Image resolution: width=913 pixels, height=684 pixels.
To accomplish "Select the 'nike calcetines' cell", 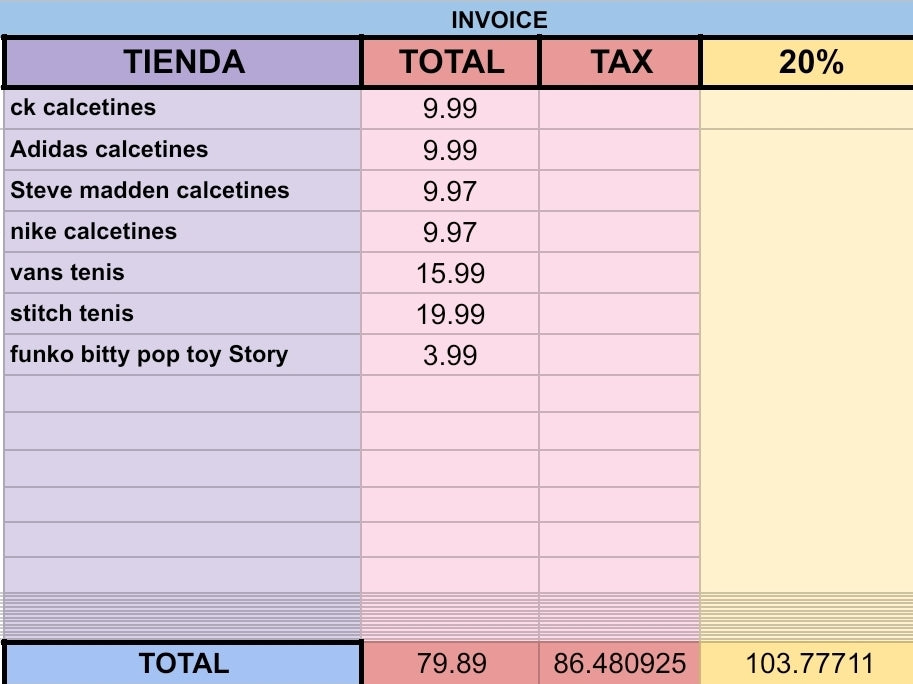I will [x=183, y=232].
